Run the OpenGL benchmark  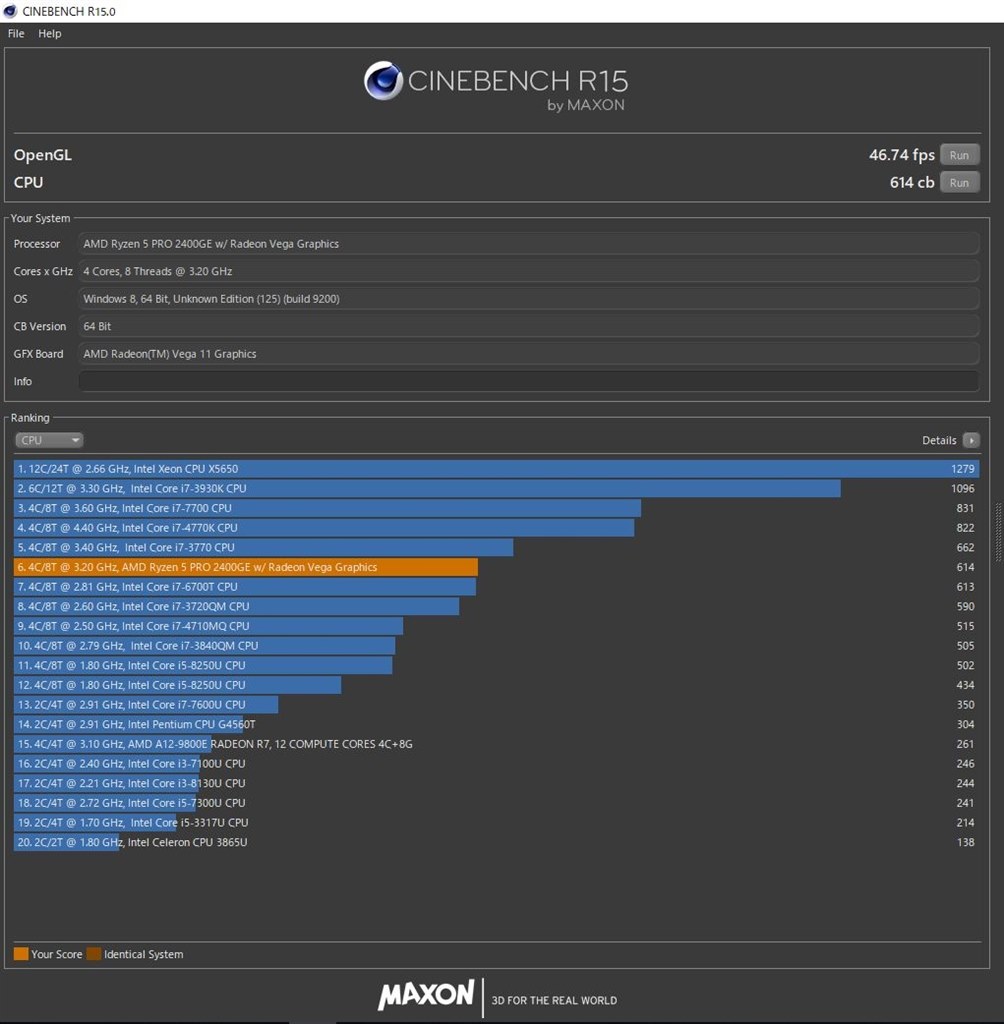click(x=959, y=155)
